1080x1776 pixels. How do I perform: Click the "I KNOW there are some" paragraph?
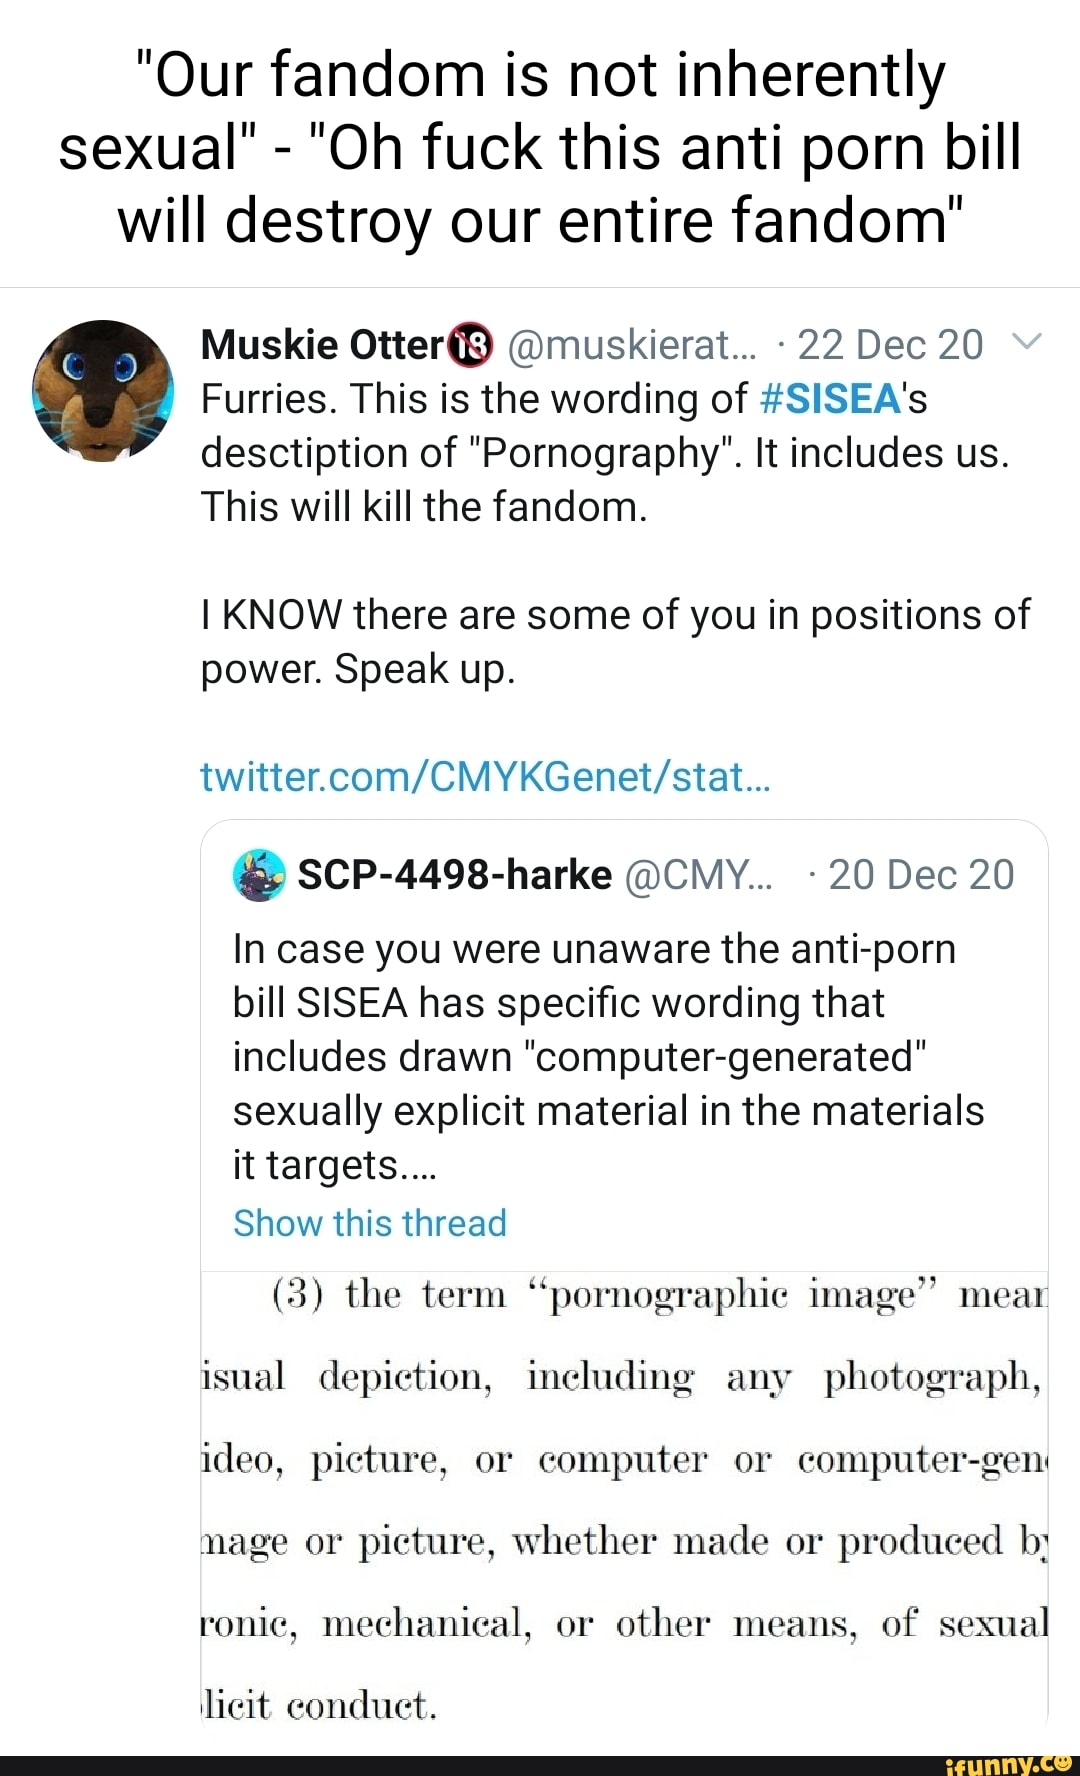pos(614,641)
